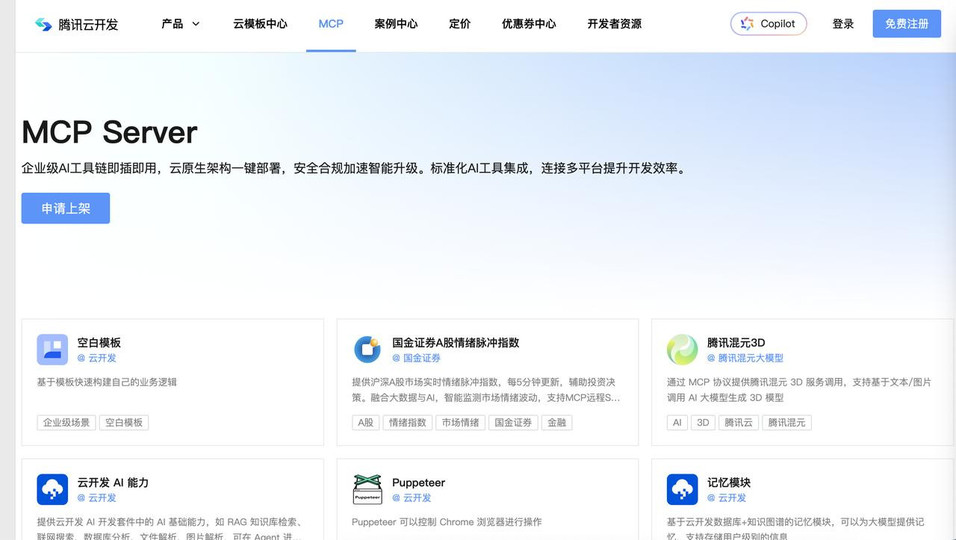Click the AI tag on 腾讯混元3D card
Image resolution: width=956 pixels, height=540 pixels.
tap(677, 422)
